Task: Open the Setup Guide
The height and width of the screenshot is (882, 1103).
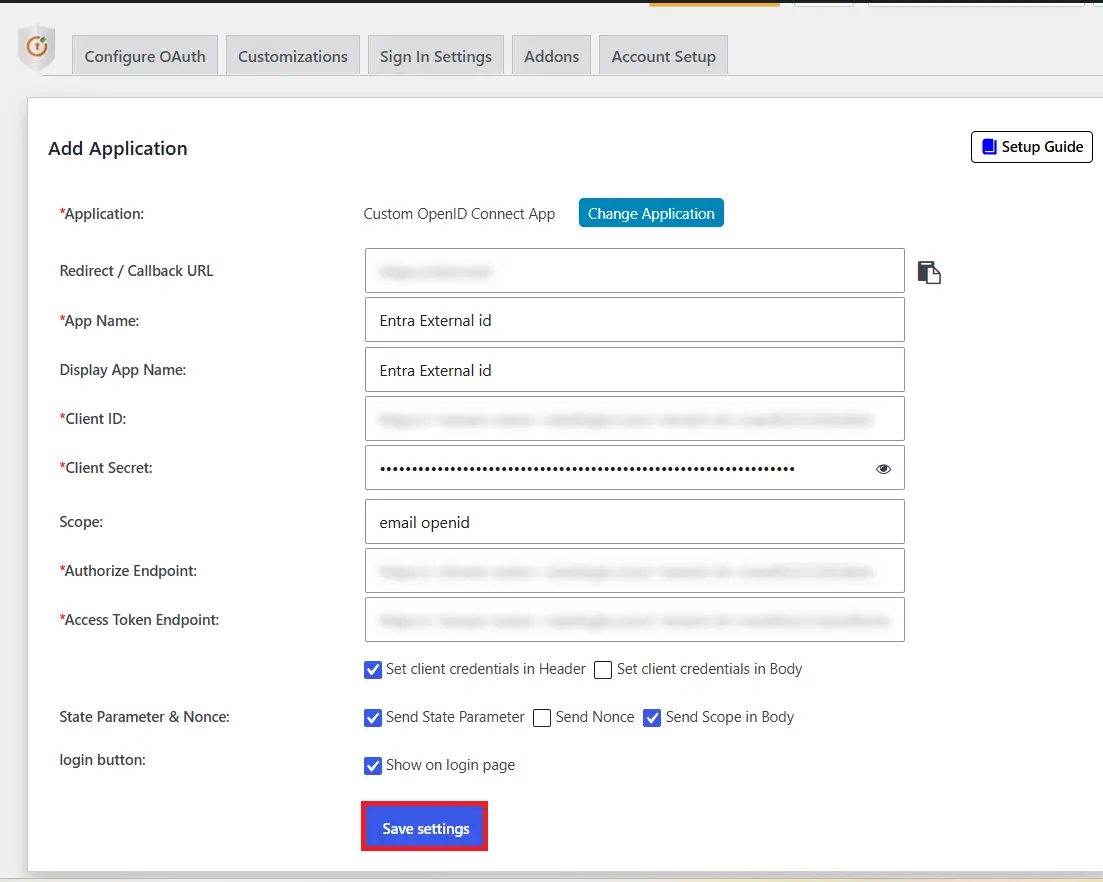Action: 1031,146
